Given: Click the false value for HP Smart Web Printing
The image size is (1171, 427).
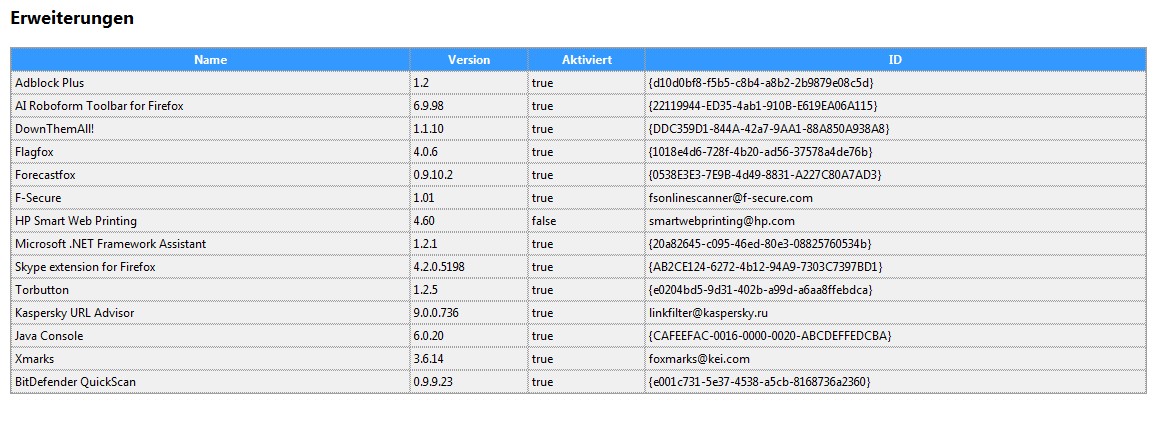Looking at the screenshot, I should pyautogui.click(x=544, y=221).
